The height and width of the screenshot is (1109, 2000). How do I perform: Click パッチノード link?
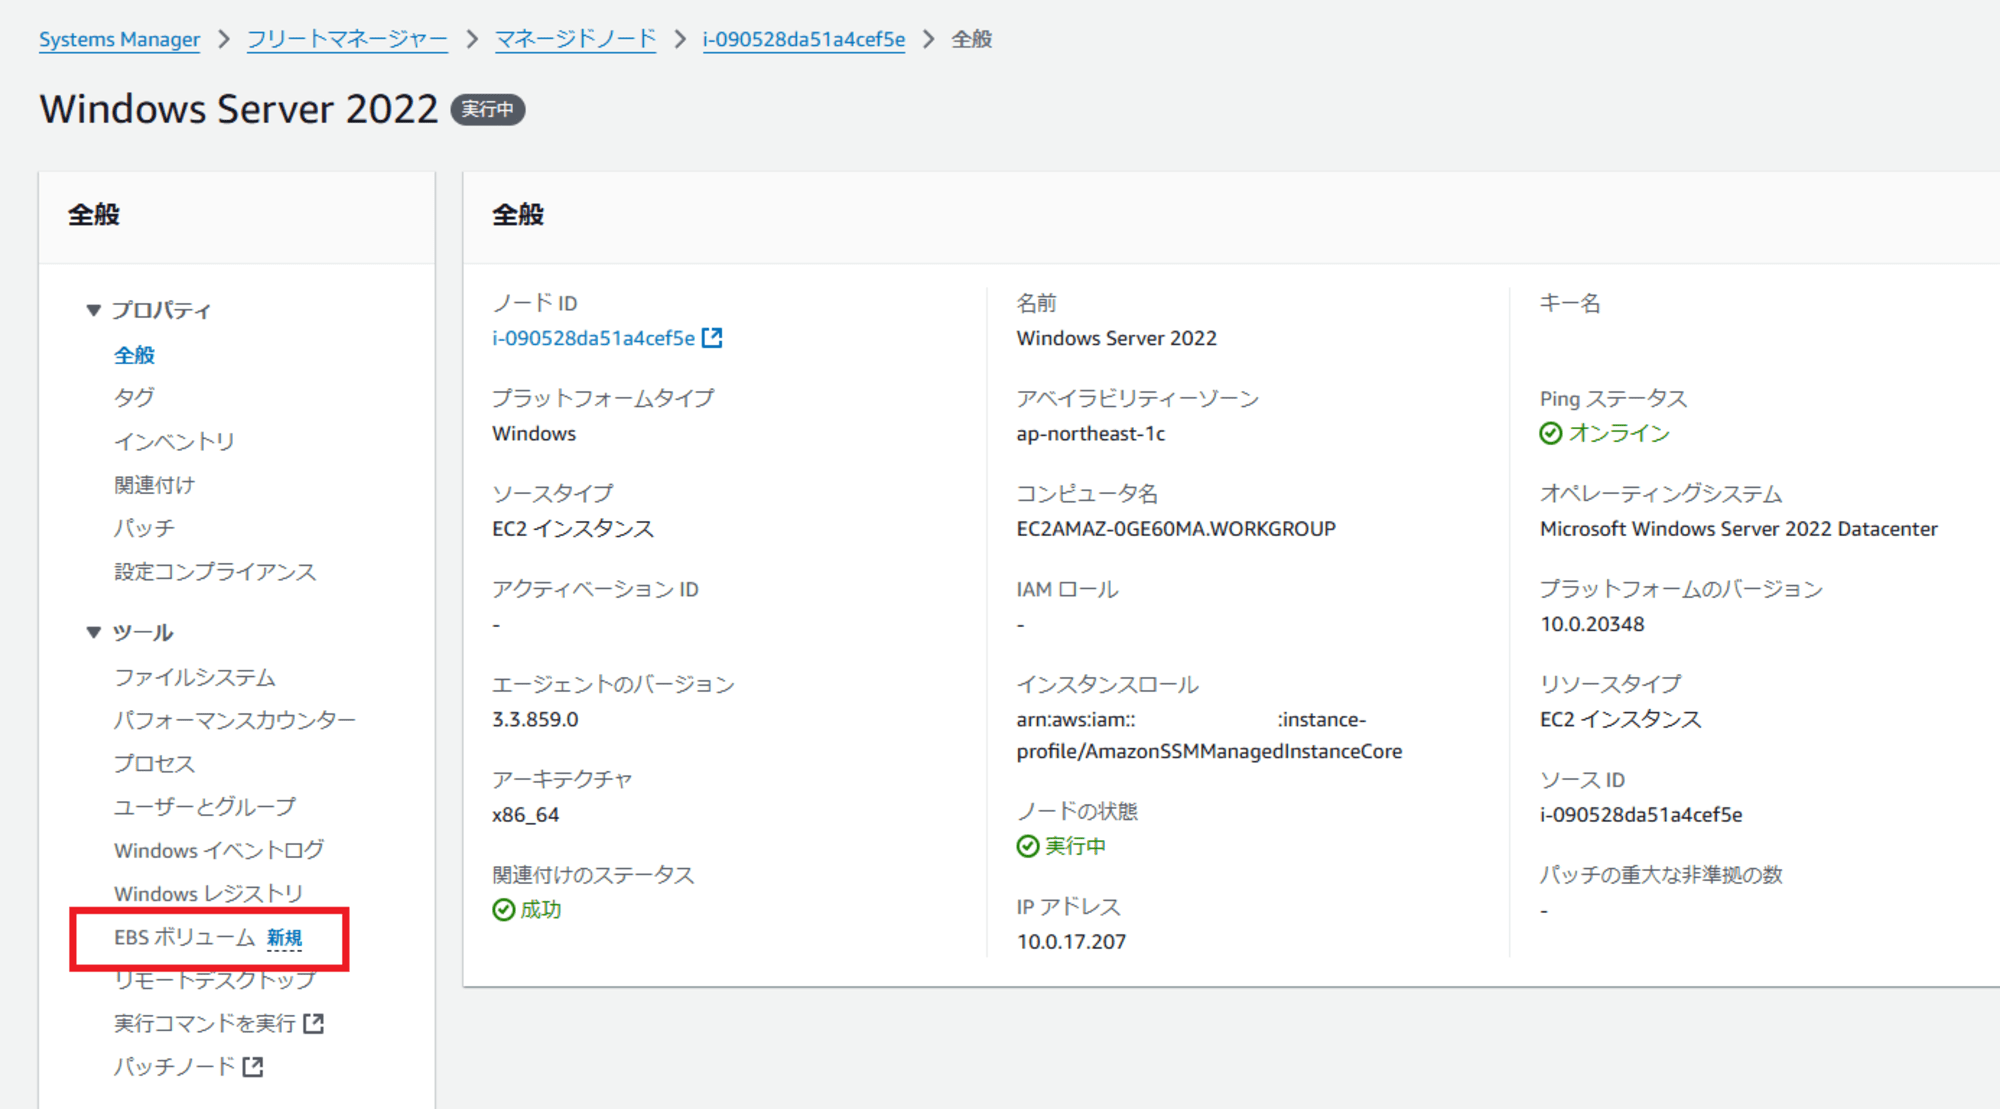click(174, 1066)
